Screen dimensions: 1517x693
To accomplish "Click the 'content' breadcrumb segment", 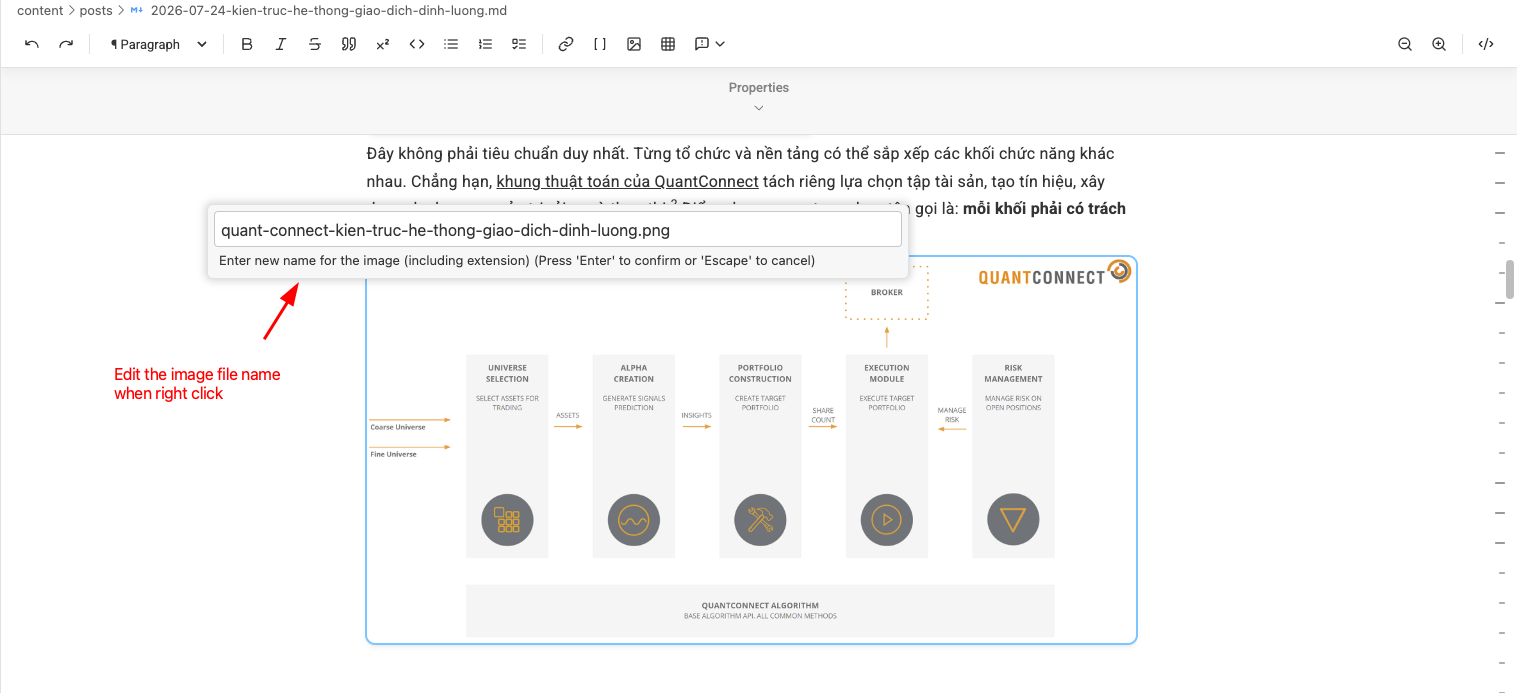I will pos(40,11).
